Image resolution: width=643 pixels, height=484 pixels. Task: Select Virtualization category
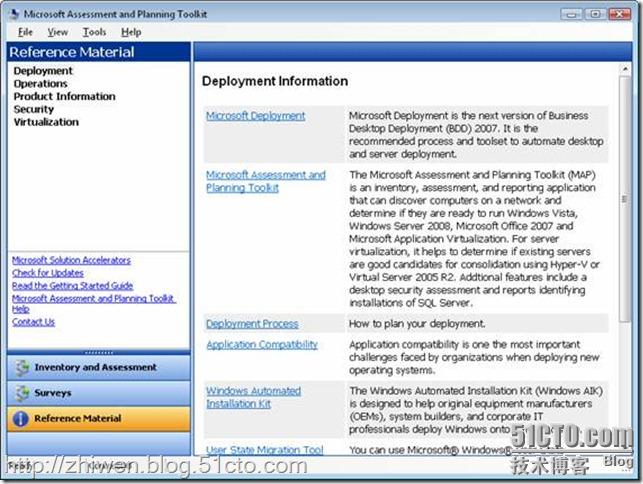pos(46,122)
